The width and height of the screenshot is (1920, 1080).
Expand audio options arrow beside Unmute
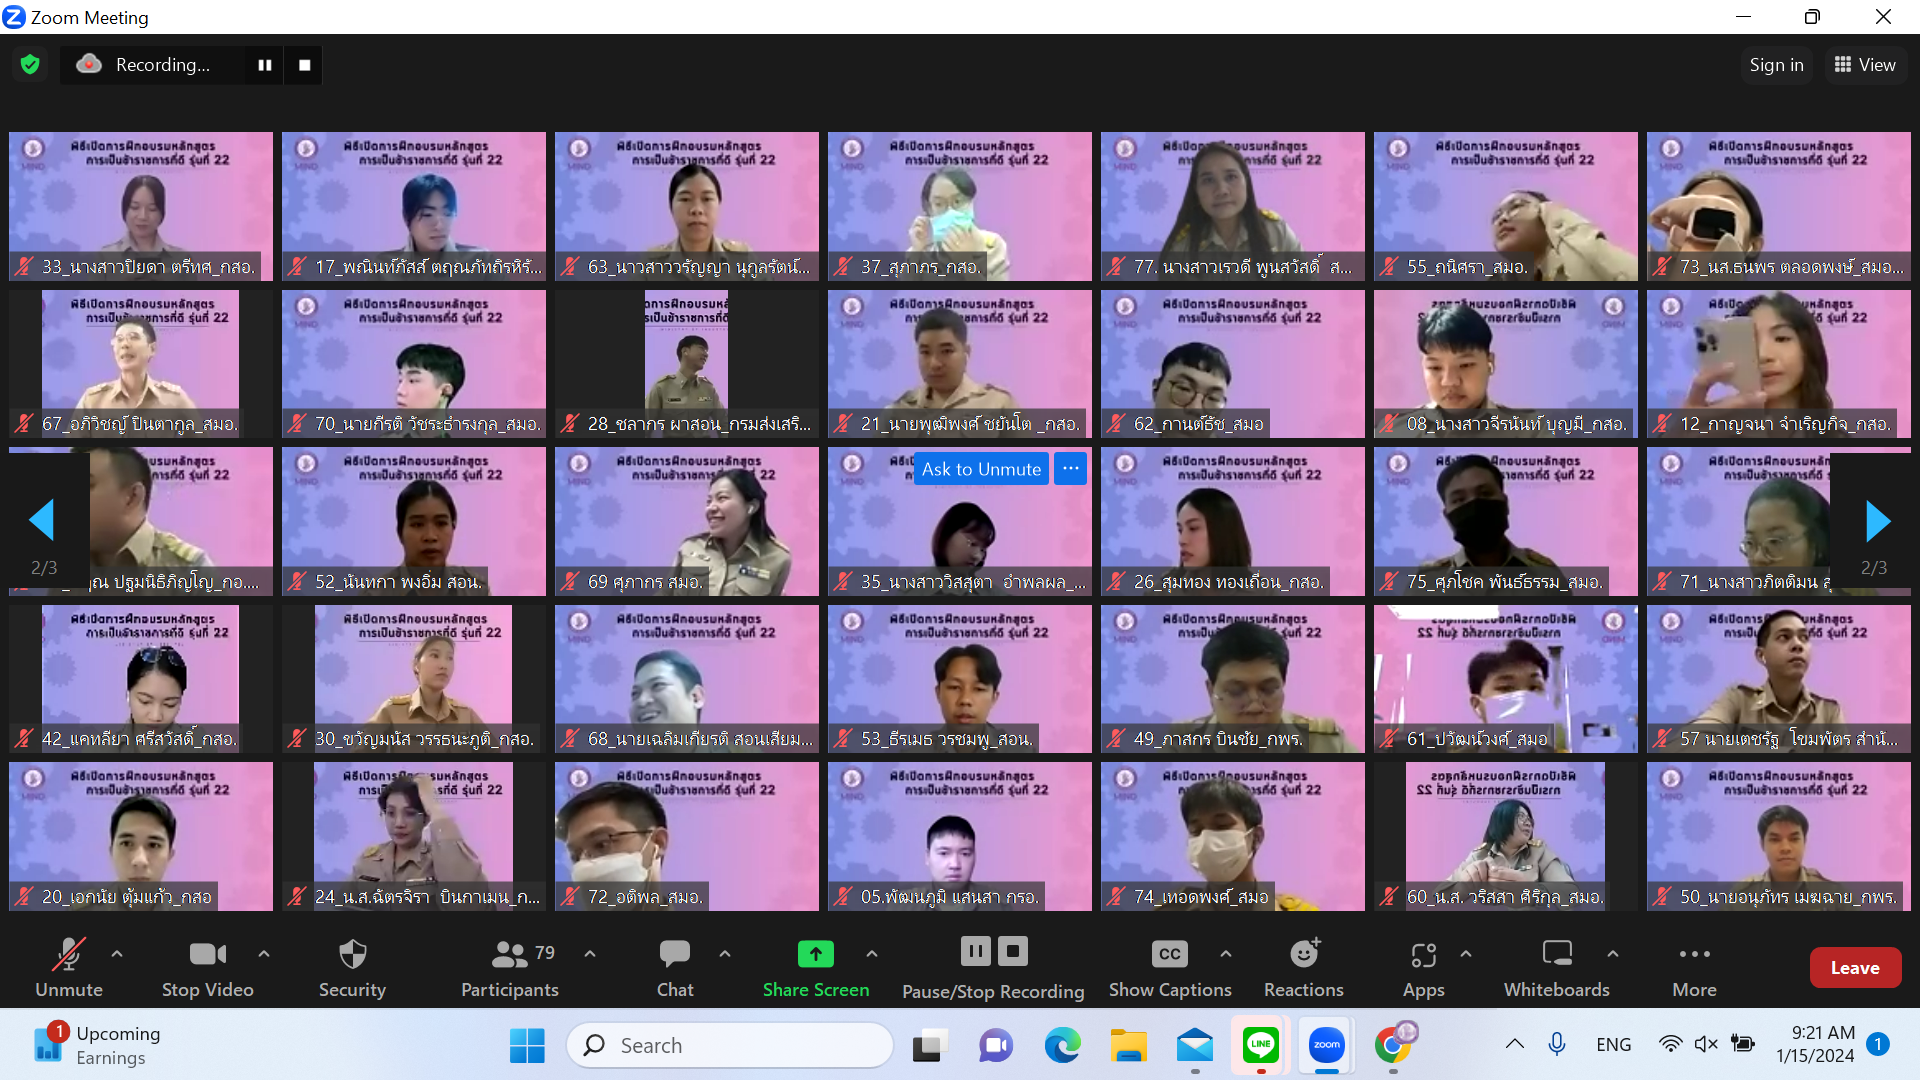coord(117,954)
